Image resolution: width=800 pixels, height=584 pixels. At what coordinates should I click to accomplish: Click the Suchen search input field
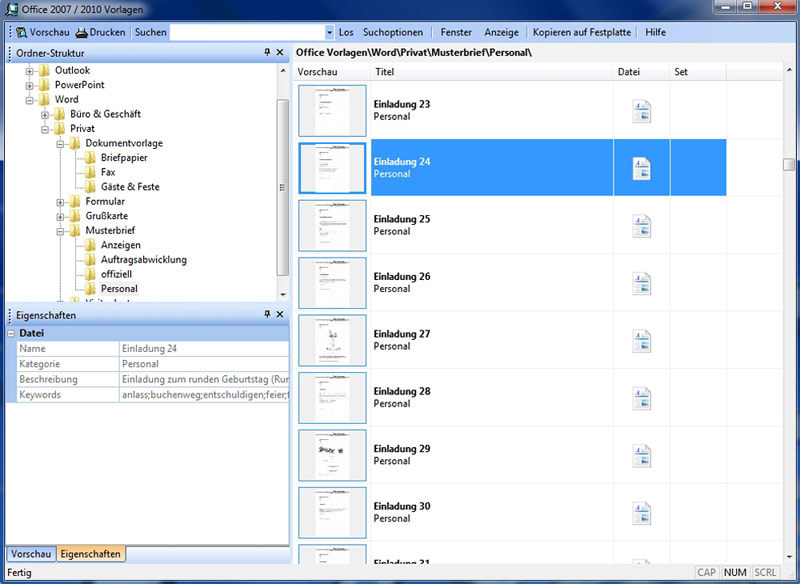pos(247,32)
